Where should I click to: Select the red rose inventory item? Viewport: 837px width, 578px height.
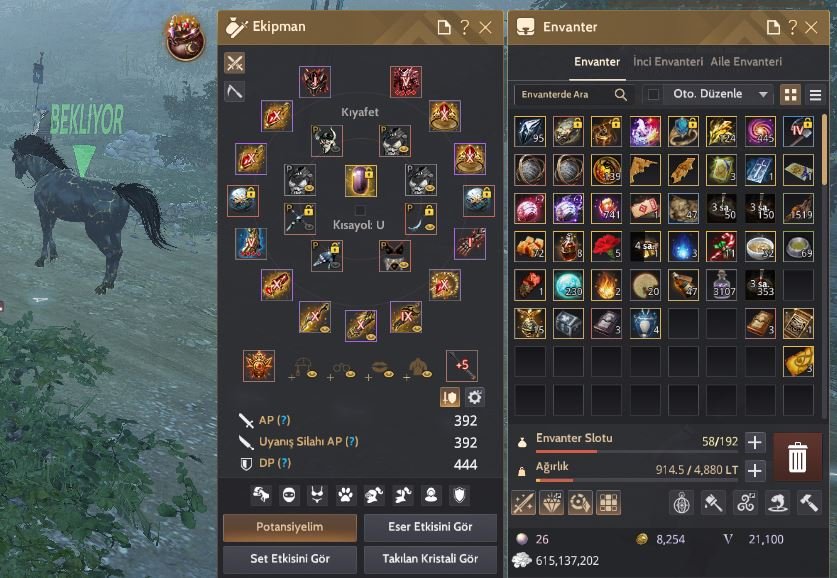606,246
